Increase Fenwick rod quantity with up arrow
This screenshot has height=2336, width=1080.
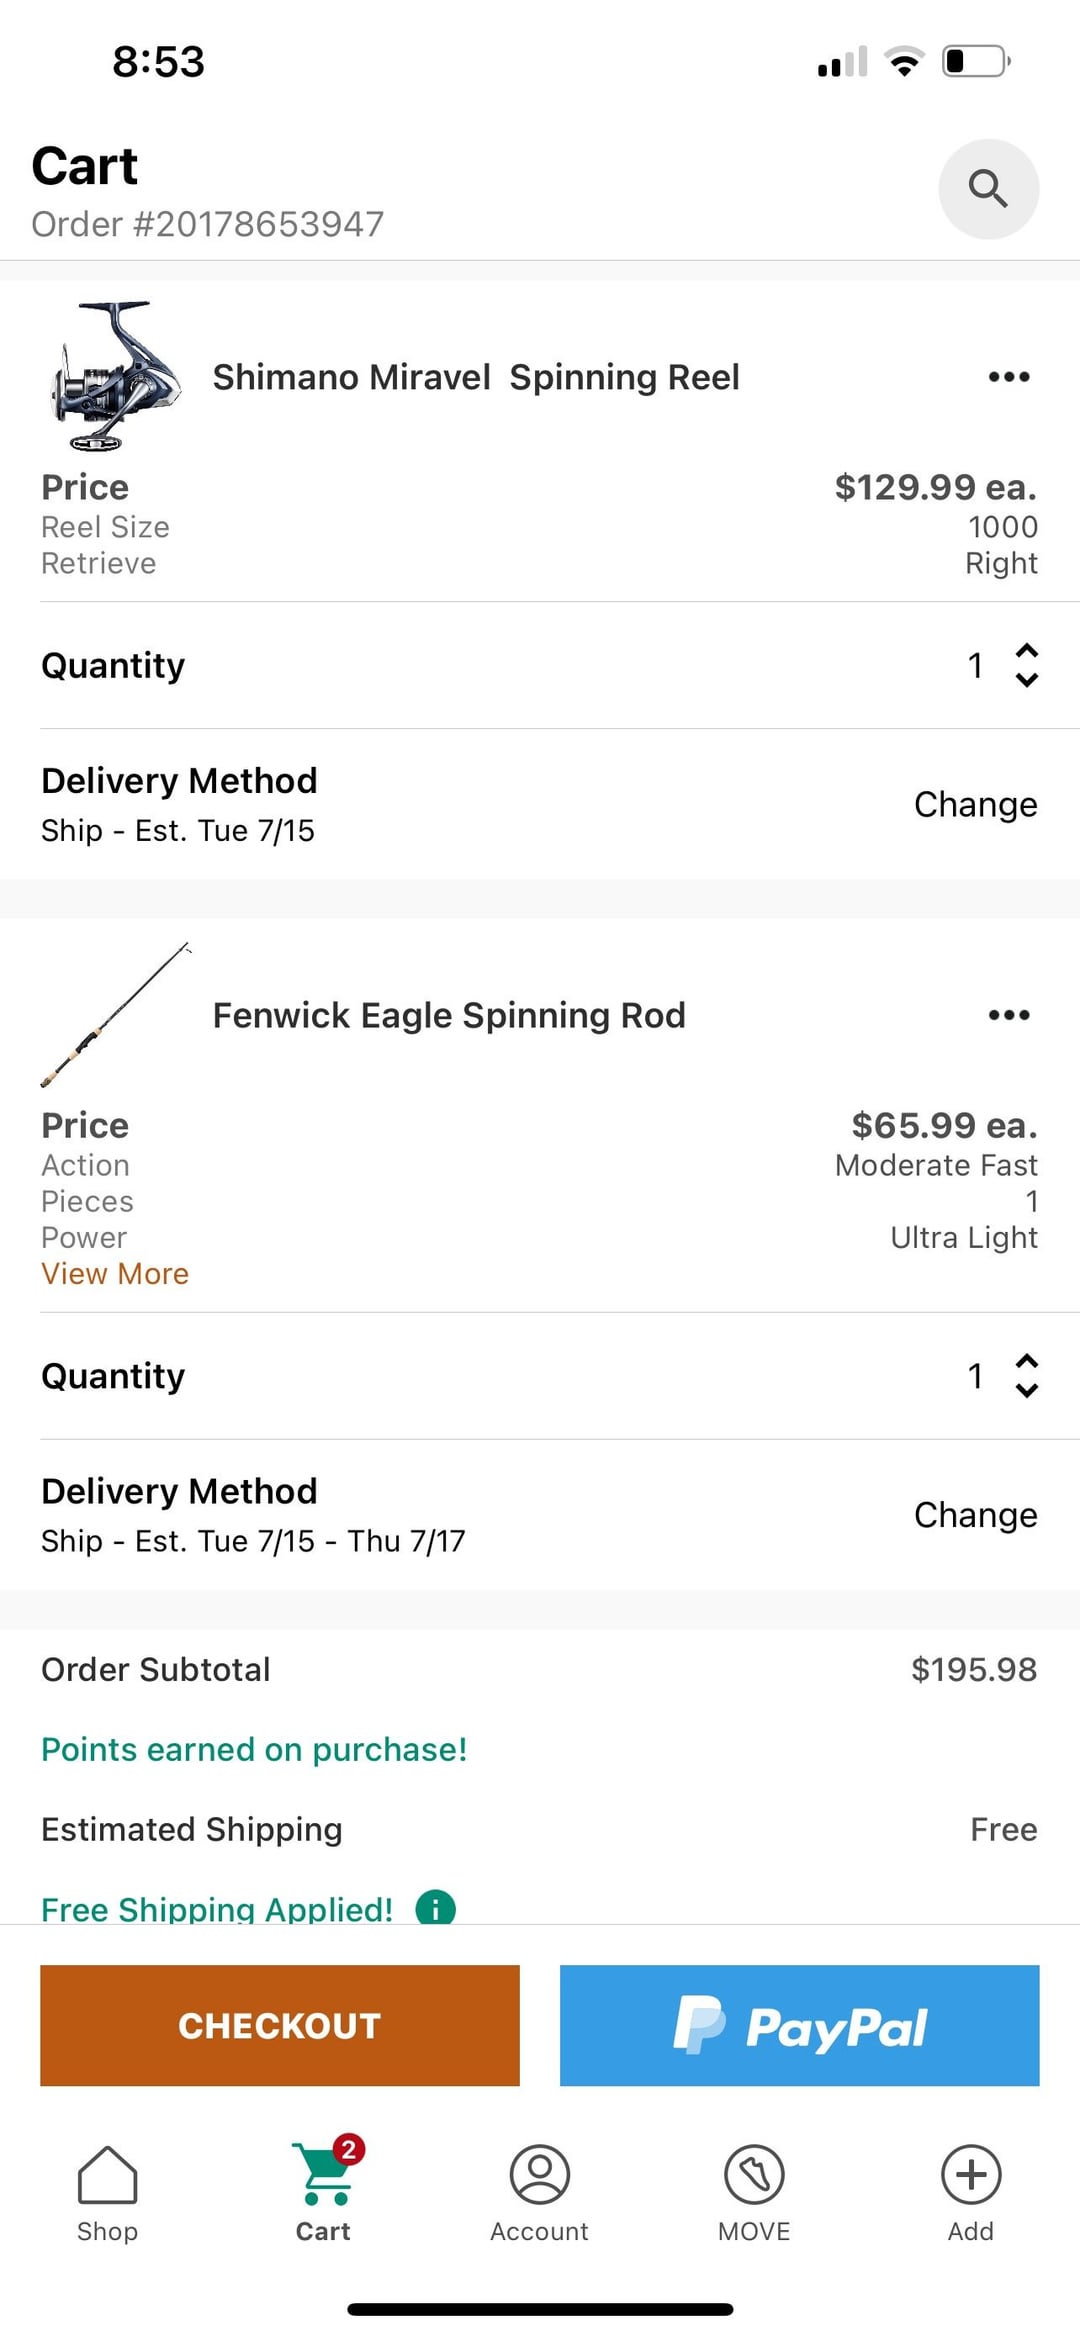tap(1026, 1361)
